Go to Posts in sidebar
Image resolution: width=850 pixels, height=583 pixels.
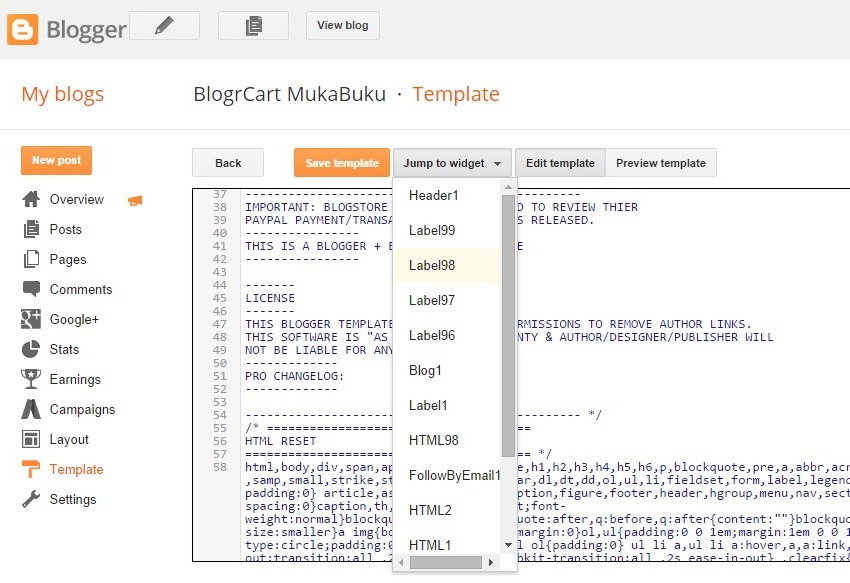(x=66, y=229)
